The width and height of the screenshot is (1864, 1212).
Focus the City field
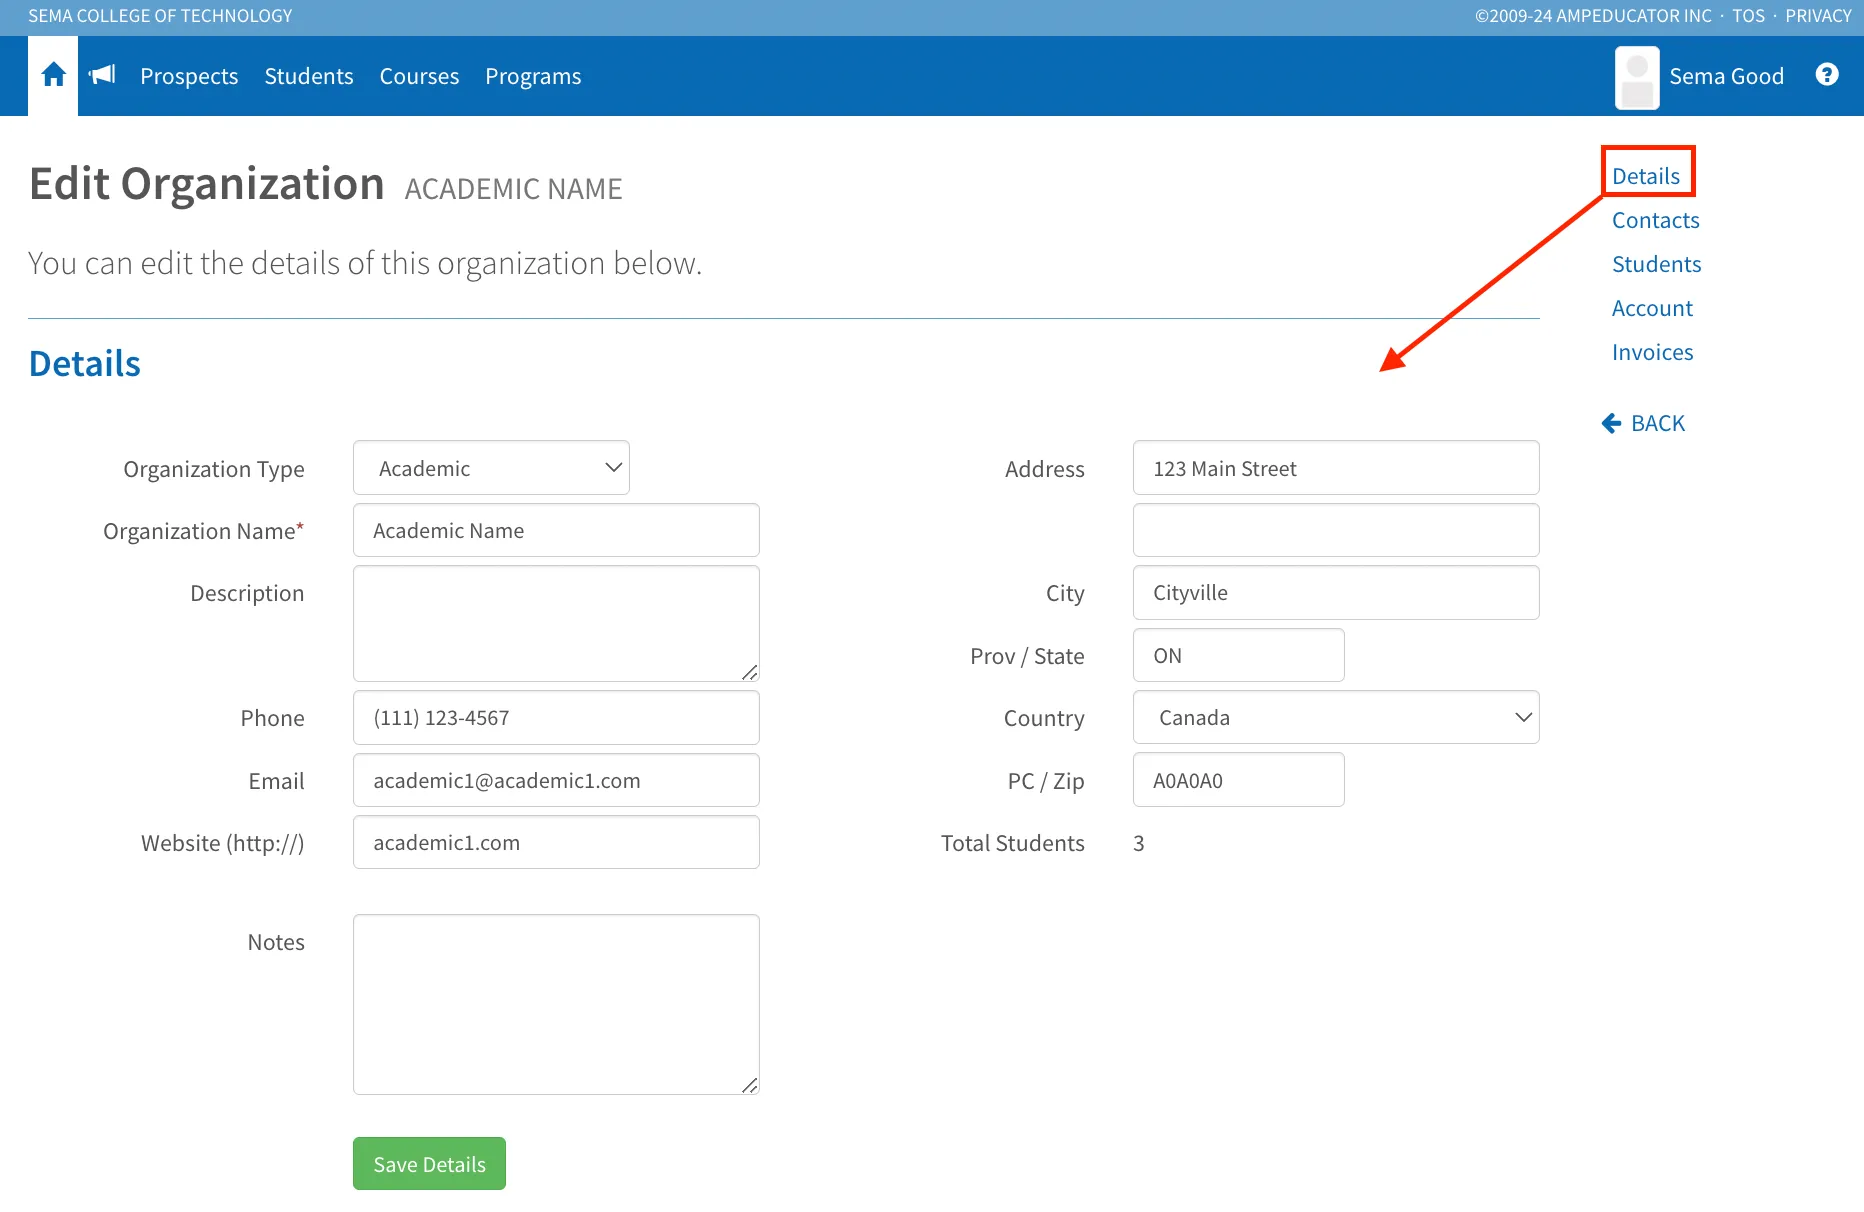click(x=1336, y=592)
